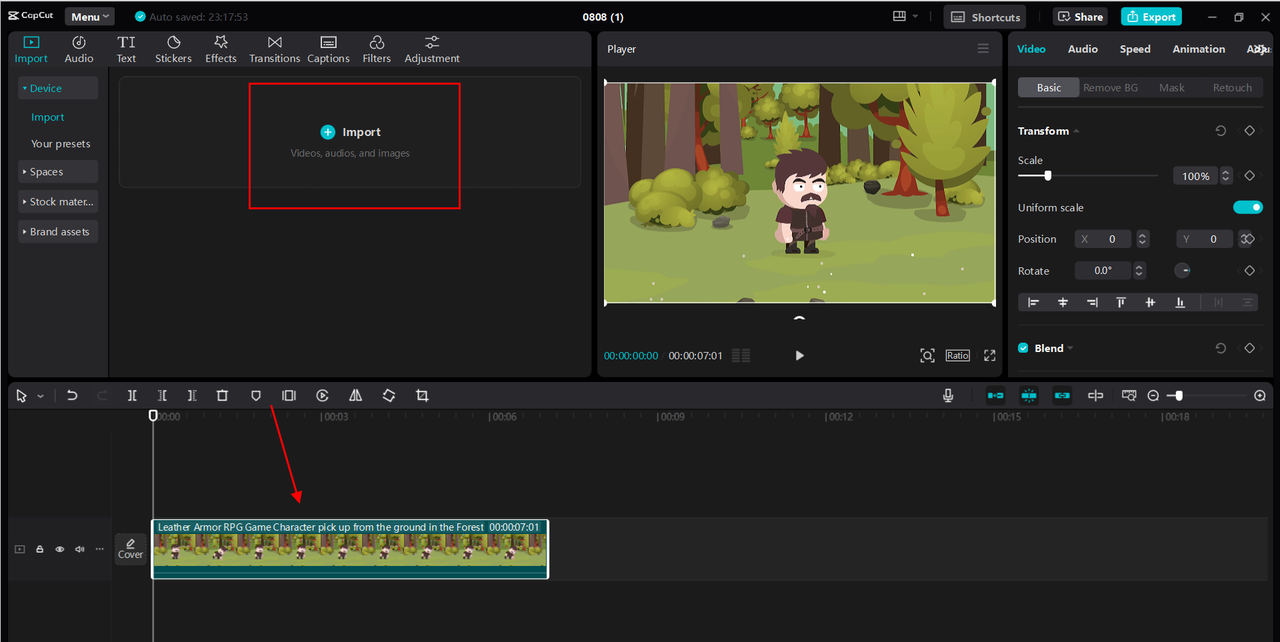
Task: Switch to the Speed tab
Action: (1135, 49)
